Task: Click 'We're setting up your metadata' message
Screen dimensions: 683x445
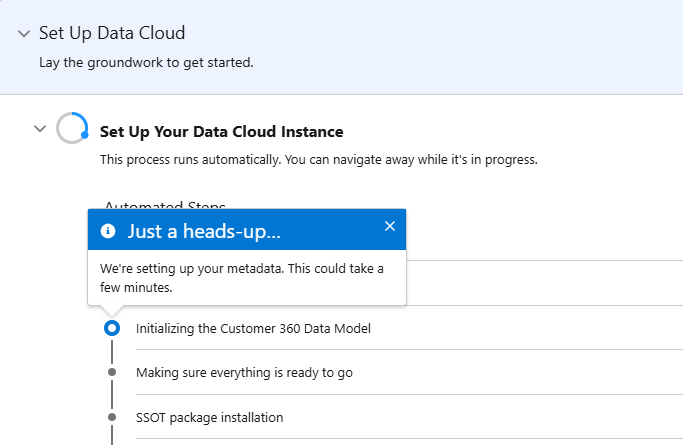Action: [x=242, y=278]
